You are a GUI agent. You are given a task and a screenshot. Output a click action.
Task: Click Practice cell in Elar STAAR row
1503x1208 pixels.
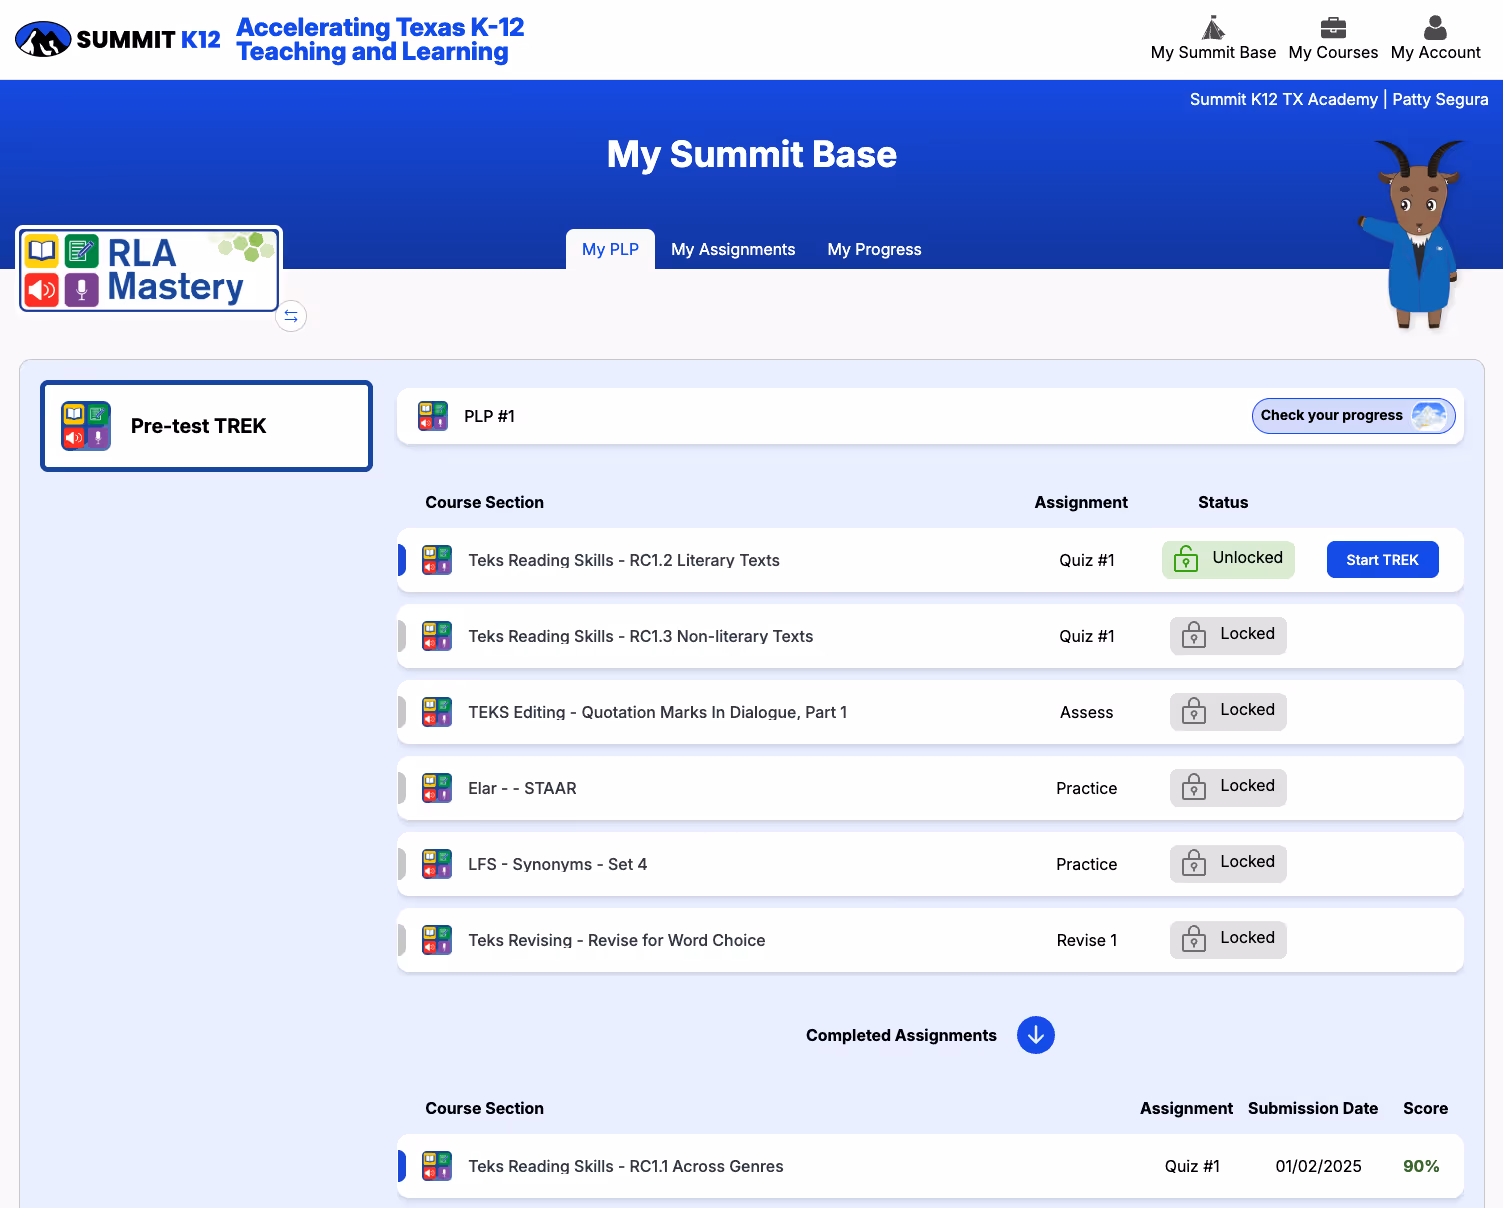[x=1086, y=788]
